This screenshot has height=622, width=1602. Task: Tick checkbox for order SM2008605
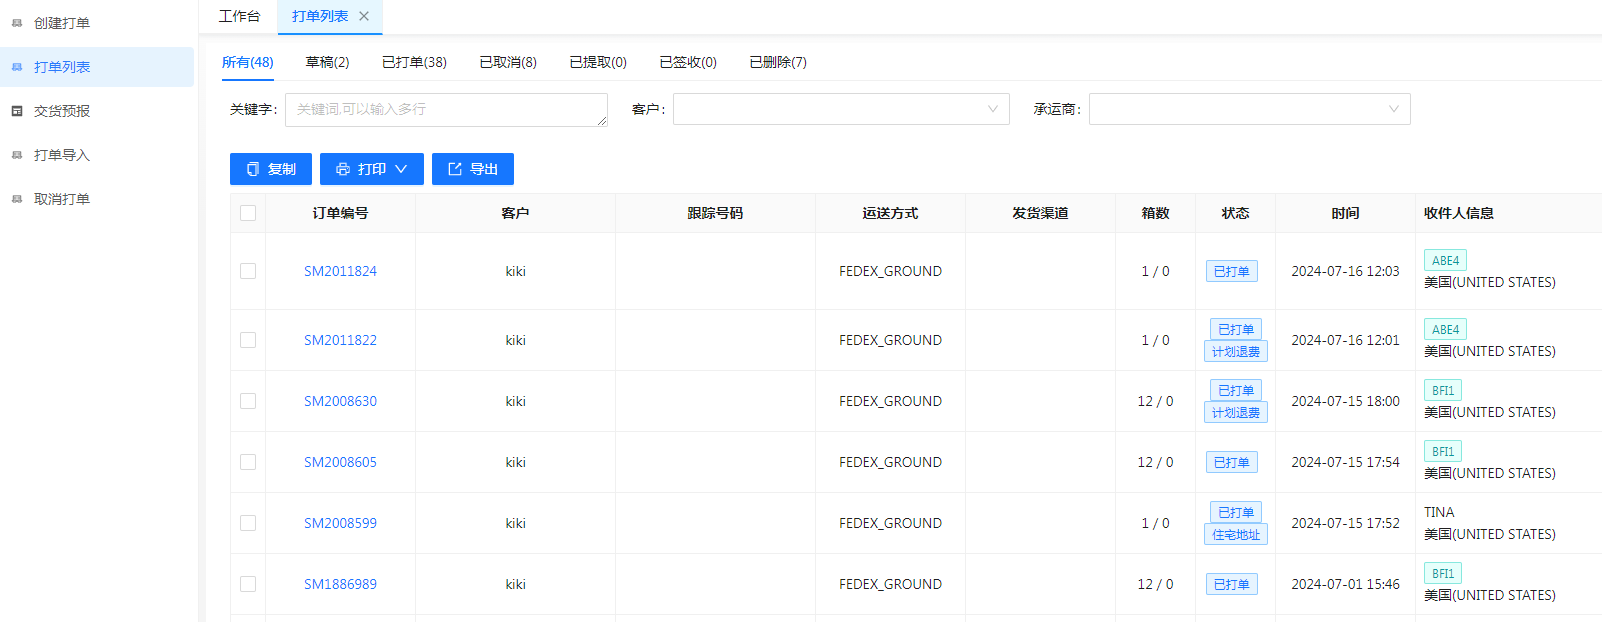248,462
